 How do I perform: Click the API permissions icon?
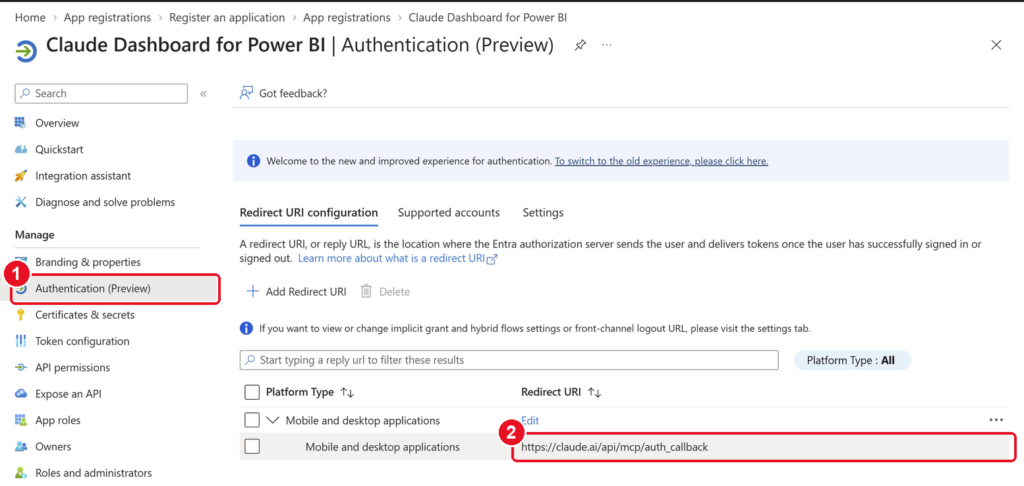click(21, 368)
